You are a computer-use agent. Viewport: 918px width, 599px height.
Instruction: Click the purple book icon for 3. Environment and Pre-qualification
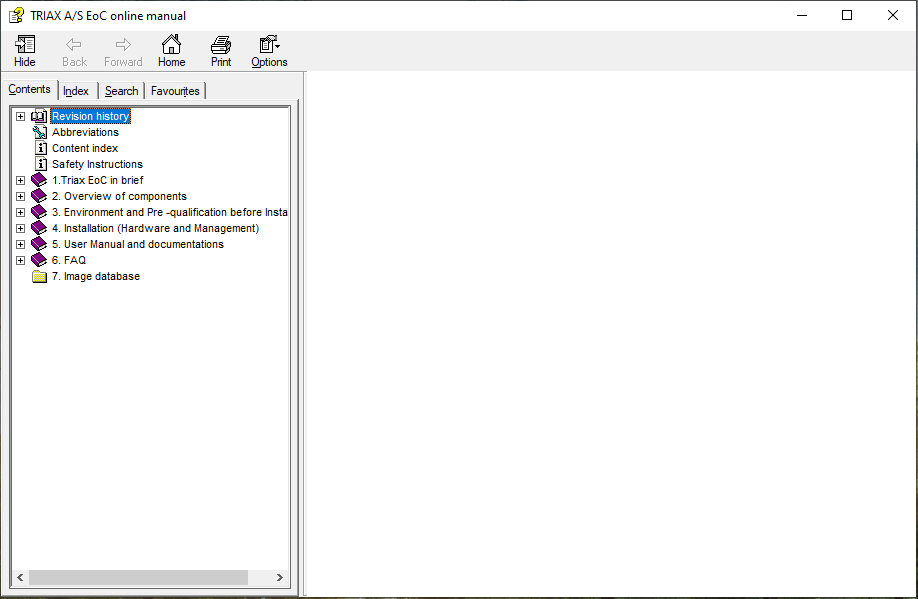click(x=39, y=212)
